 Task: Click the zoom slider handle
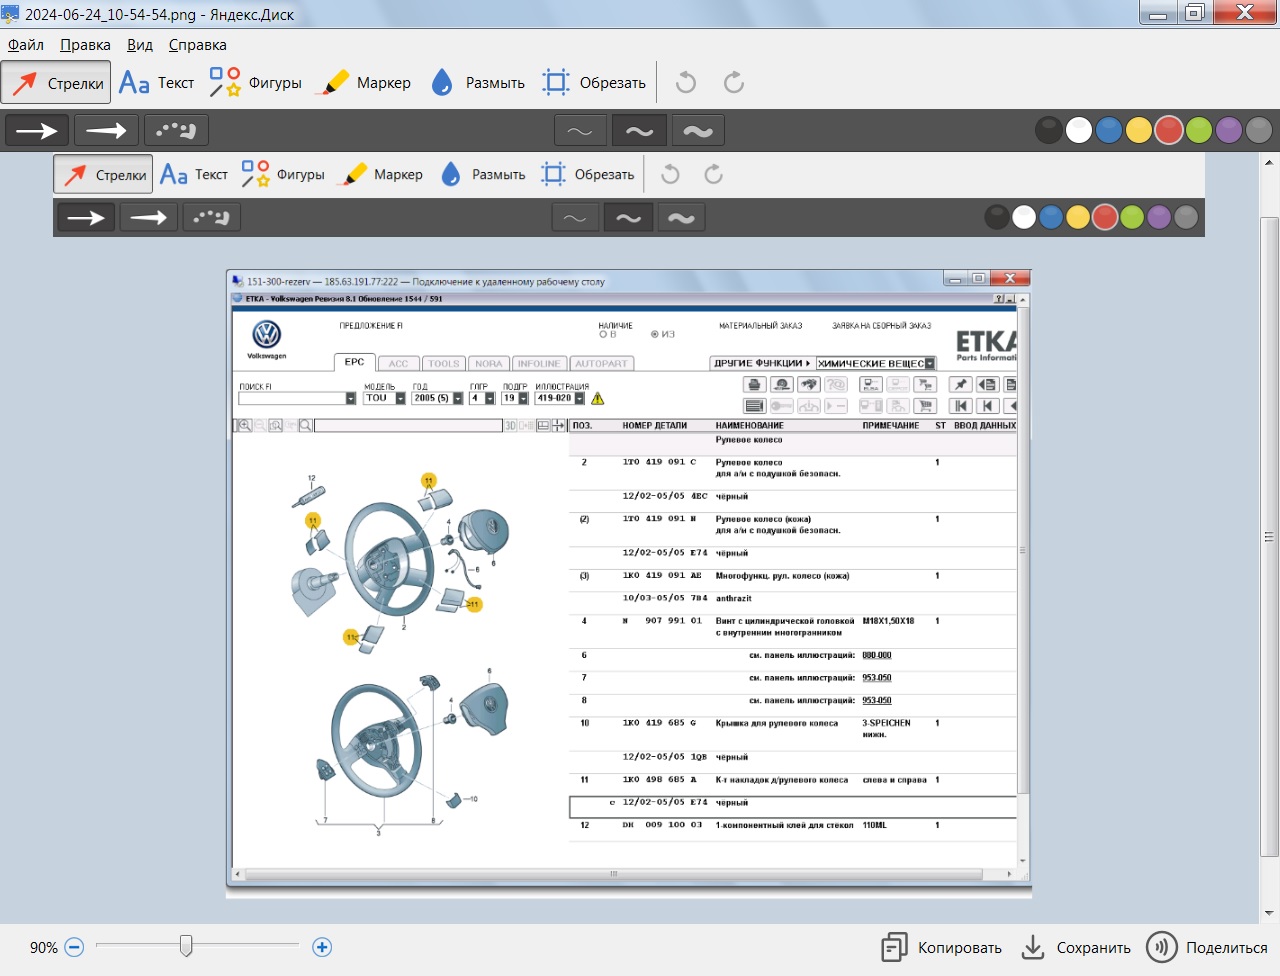tap(186, 945)
